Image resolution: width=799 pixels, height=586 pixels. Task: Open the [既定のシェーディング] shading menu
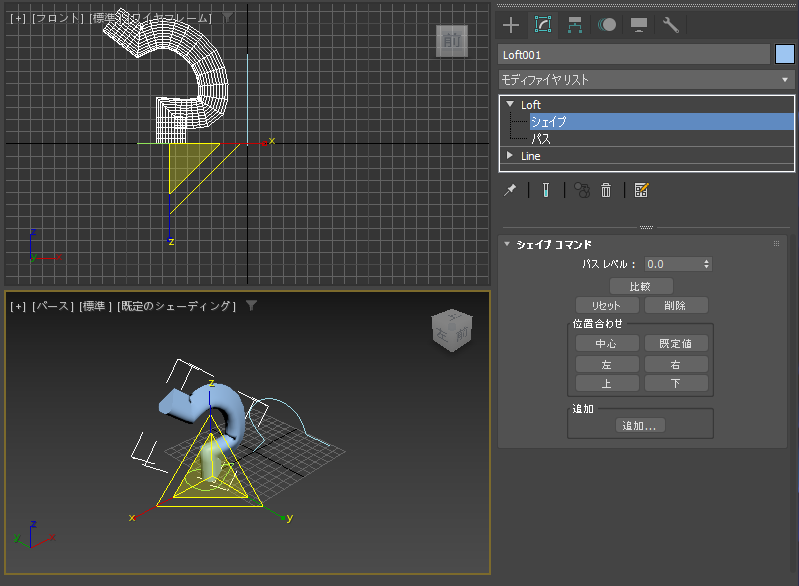pos(176,306)
